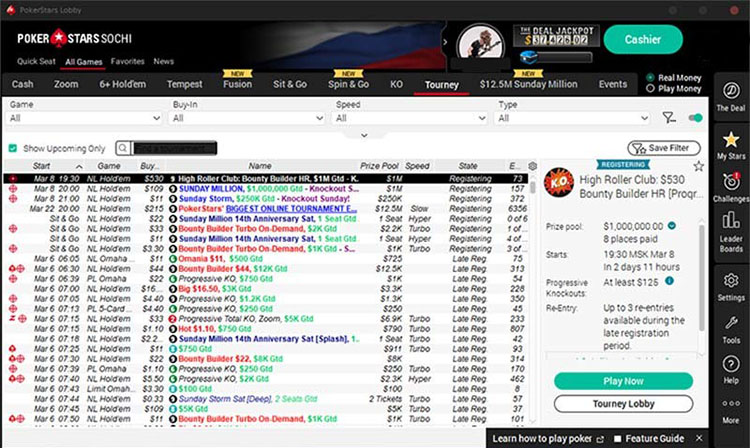Click the filter funnel icon

[x=670, y=118]
